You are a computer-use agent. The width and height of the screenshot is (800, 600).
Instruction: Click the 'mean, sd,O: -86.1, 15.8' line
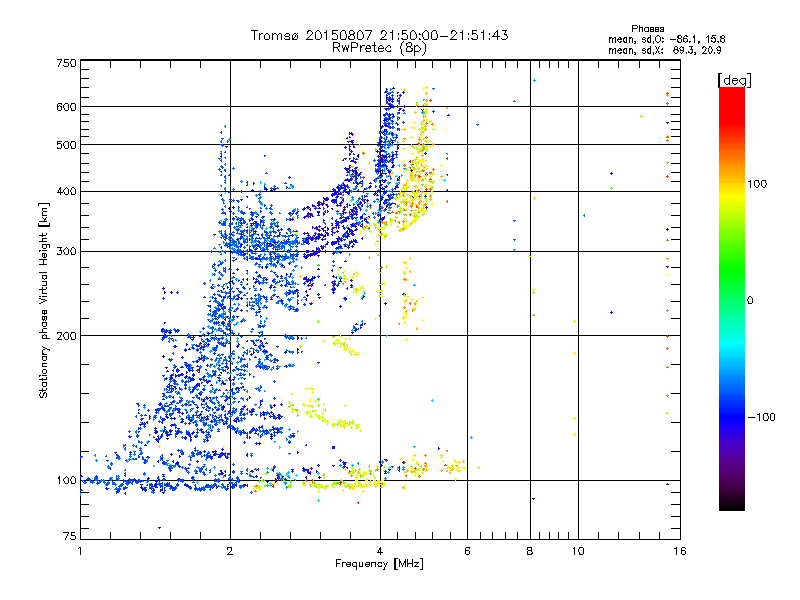tap(666, 39)
